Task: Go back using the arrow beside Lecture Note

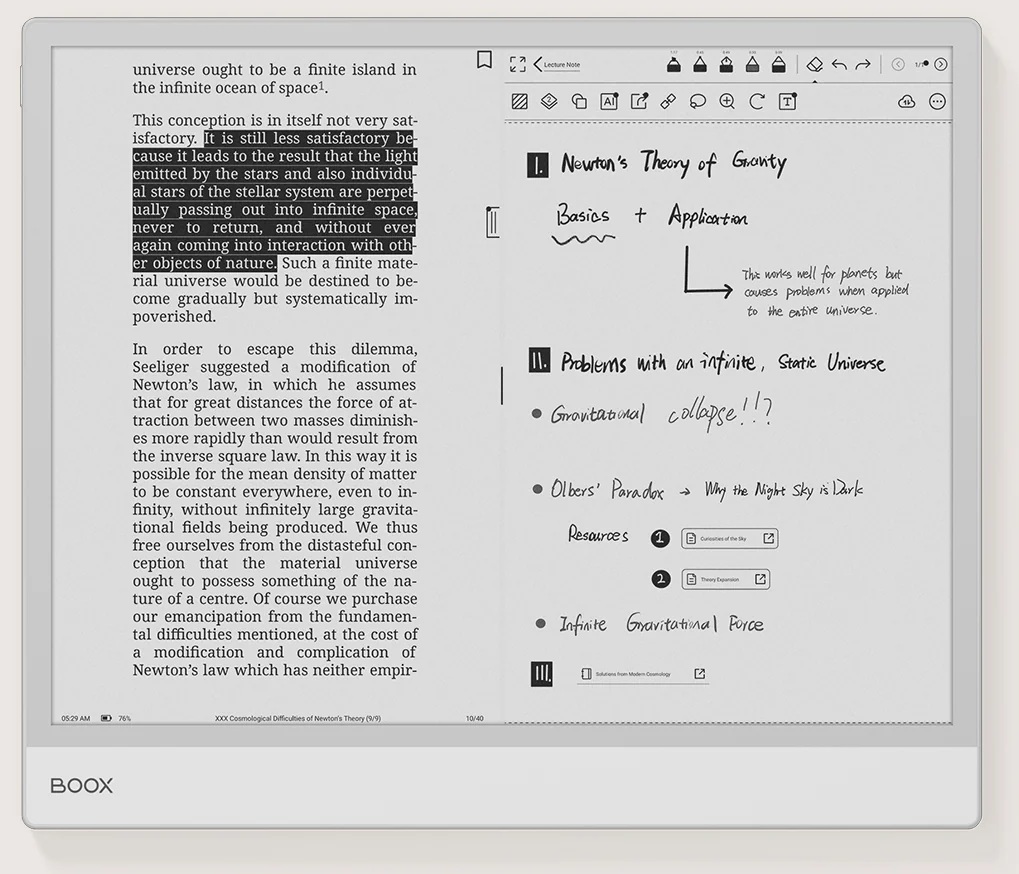Action: tap(538, 64)
